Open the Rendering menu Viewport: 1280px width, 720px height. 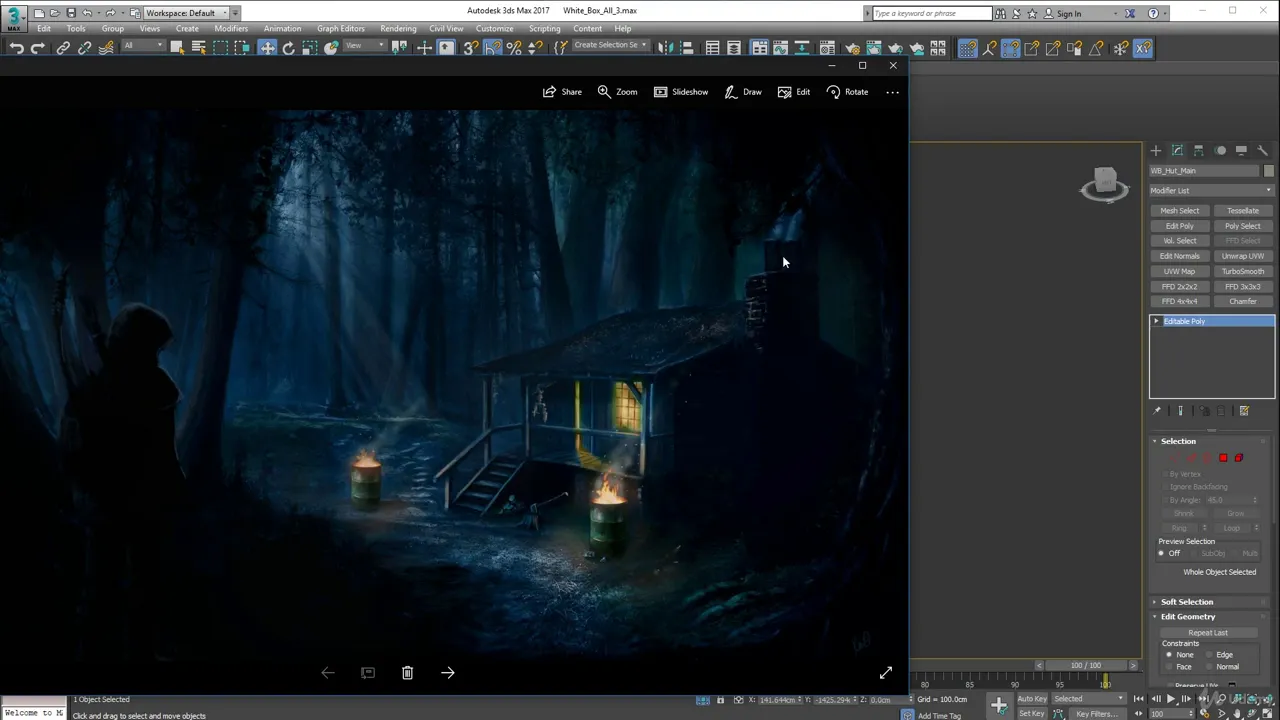398,28
